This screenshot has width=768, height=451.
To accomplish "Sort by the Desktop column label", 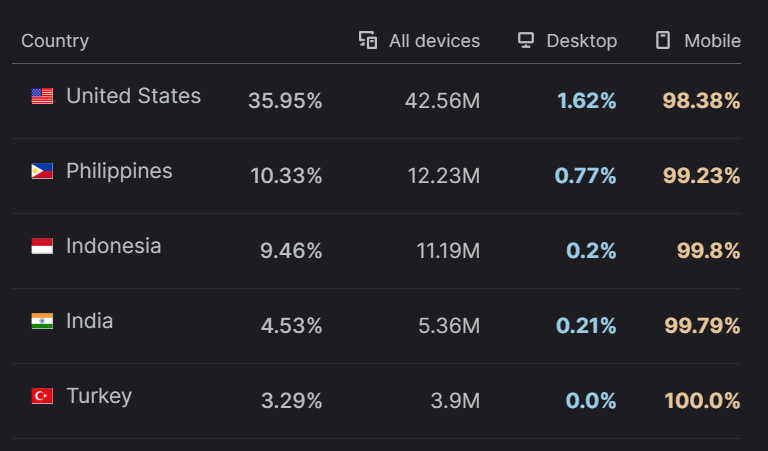I will [x=581, y=41].
